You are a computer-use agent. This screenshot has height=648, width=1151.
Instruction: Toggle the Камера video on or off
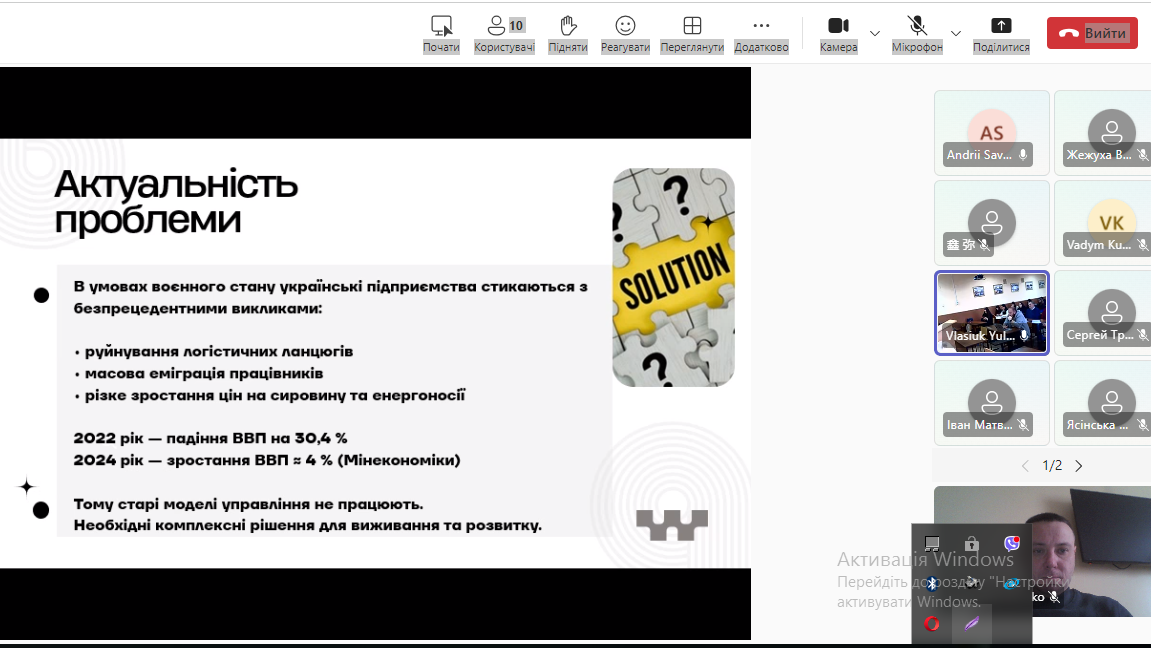click(838, 33)
